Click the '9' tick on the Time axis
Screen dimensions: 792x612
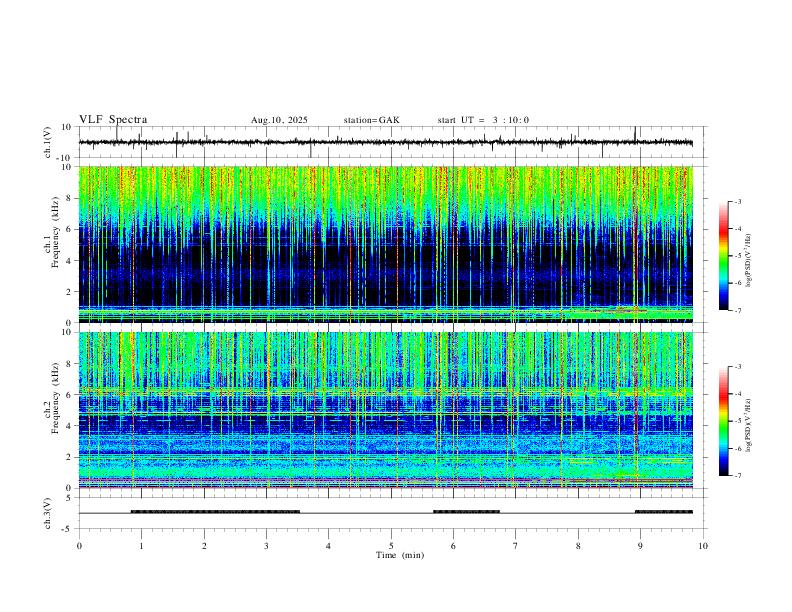click(640, 546)
